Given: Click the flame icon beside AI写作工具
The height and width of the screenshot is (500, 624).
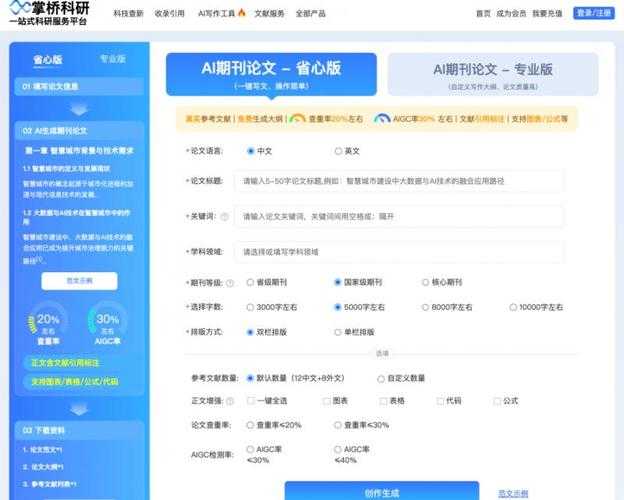Looking at the screenshot, I should [242, 12].
